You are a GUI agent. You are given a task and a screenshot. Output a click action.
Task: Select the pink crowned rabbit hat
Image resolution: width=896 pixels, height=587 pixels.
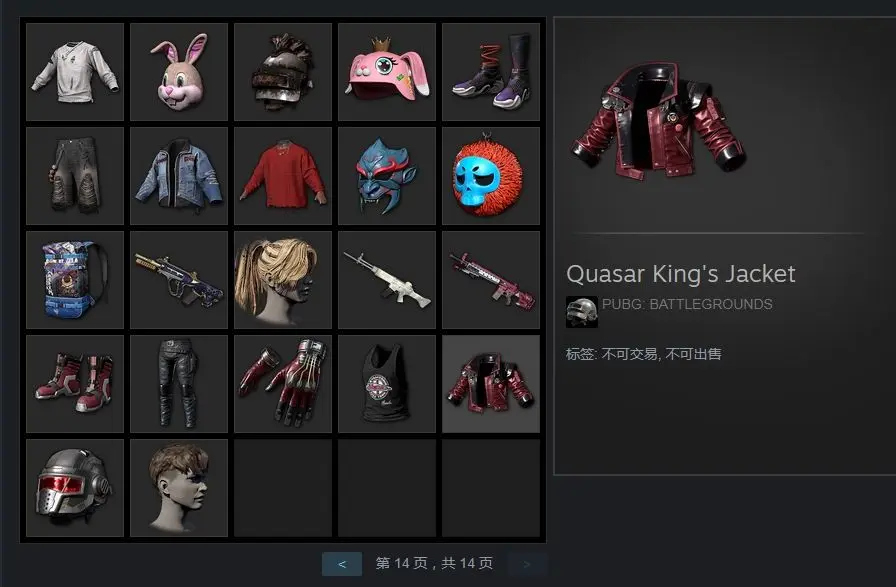(x=387, y=72)
